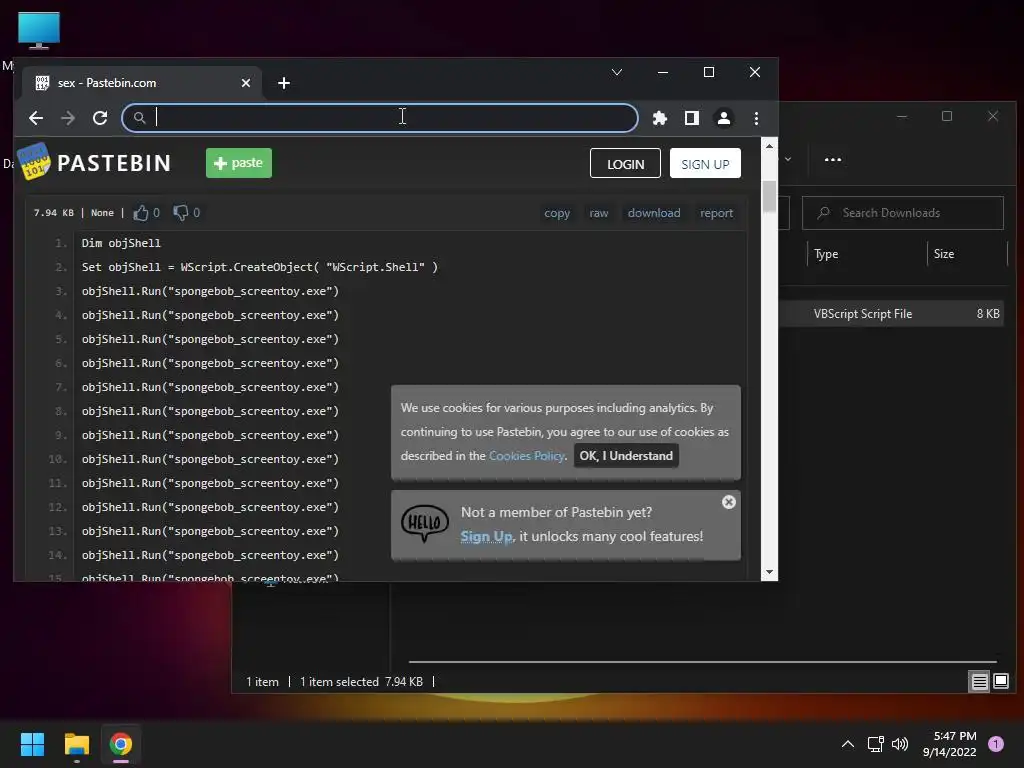Open the taskbar clock and date
This screenshot has height=768, width=1024.
[x=950, y=744]
